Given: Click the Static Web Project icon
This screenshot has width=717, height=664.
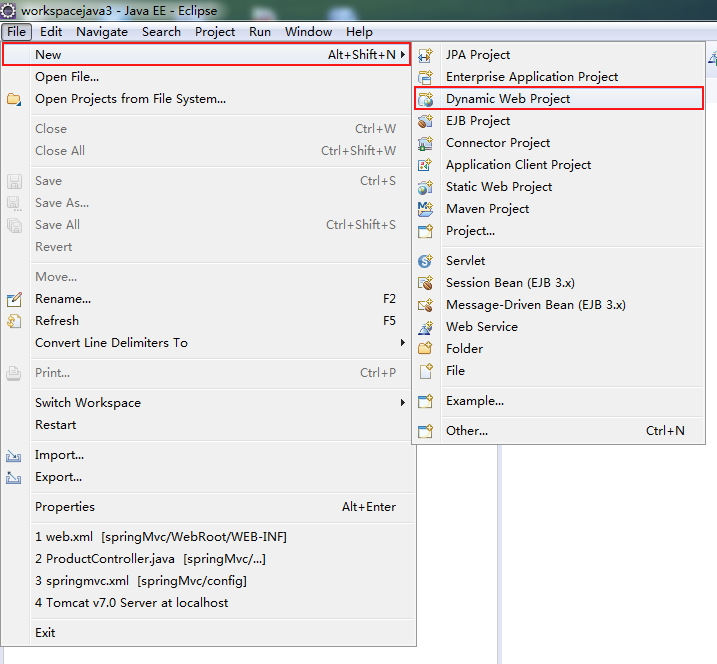Looking at the screenshot, I should pyautogui.click(x=425, y=187).
